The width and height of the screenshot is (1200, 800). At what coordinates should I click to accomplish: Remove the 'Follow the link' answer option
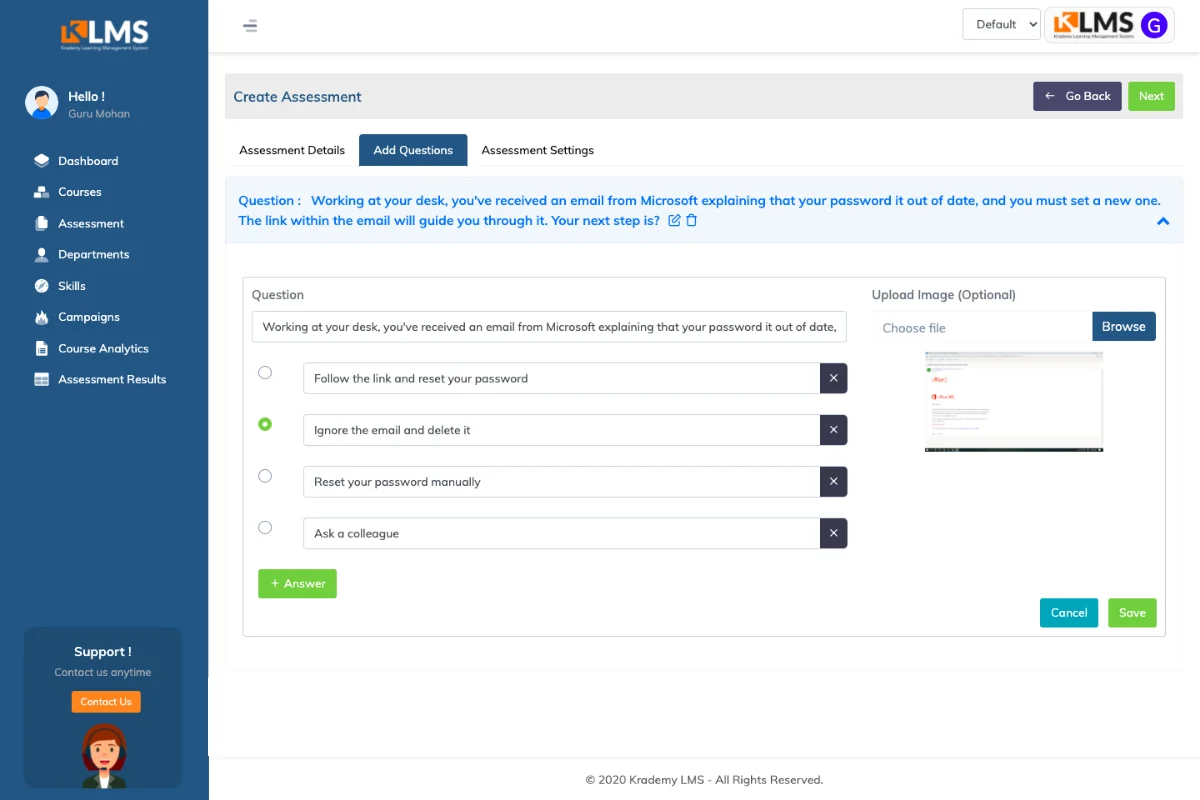[833, 379]
